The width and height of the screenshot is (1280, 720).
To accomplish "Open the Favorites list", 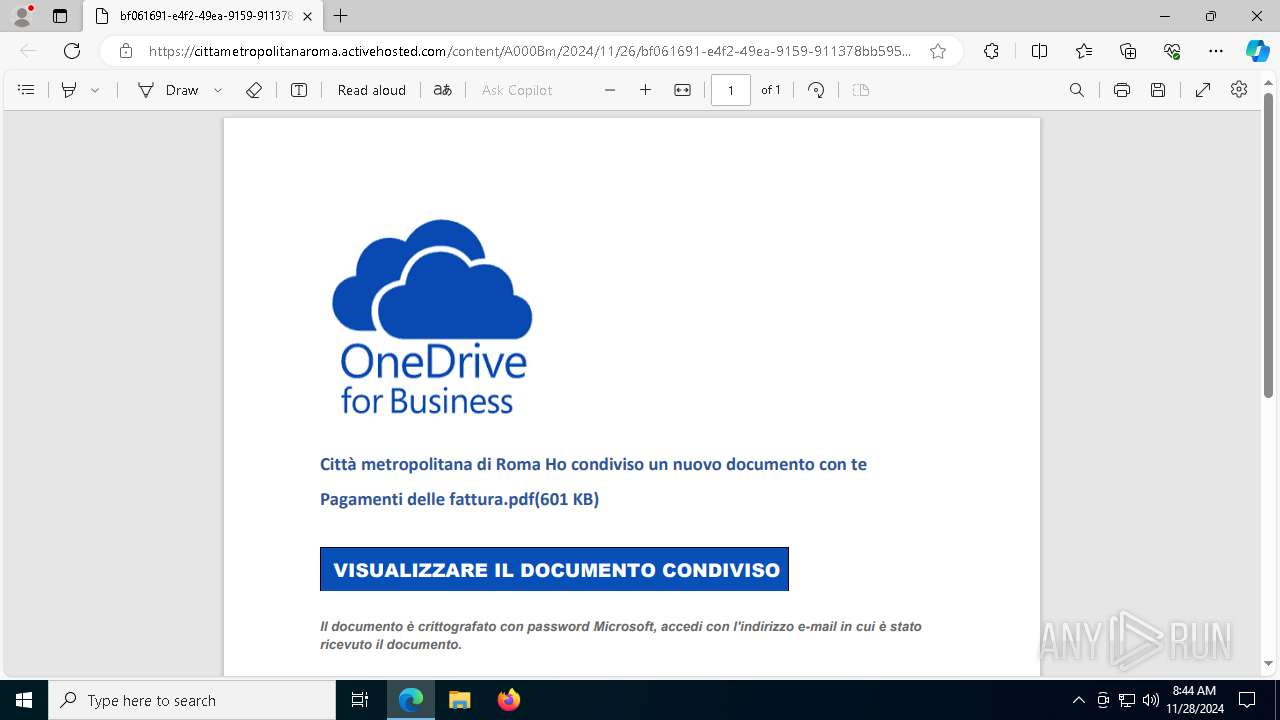I will pos(1084,51).
